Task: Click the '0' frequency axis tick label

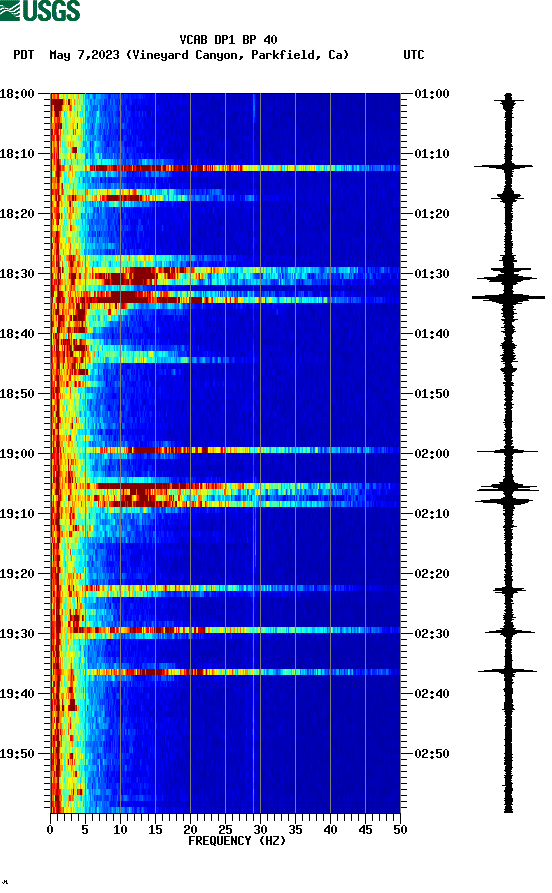Action: pyautogui.click(x=50, y=830)
